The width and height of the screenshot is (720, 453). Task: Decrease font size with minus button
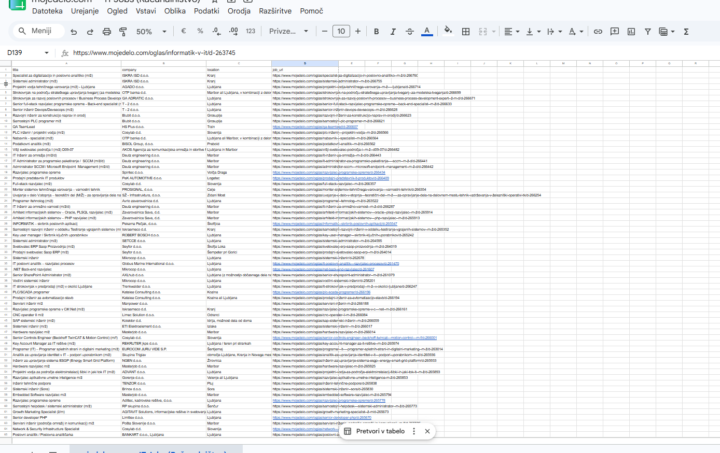(x=325, y=31)
